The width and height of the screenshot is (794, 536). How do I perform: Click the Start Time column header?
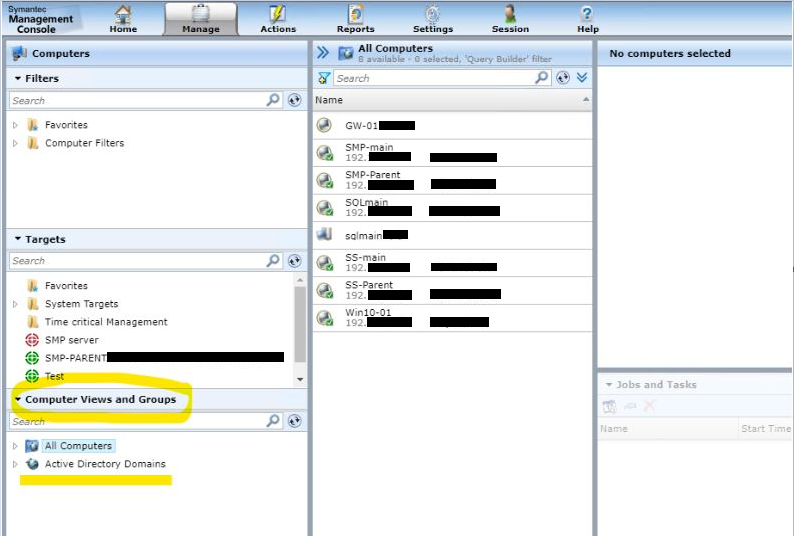[x=766, y=429]
